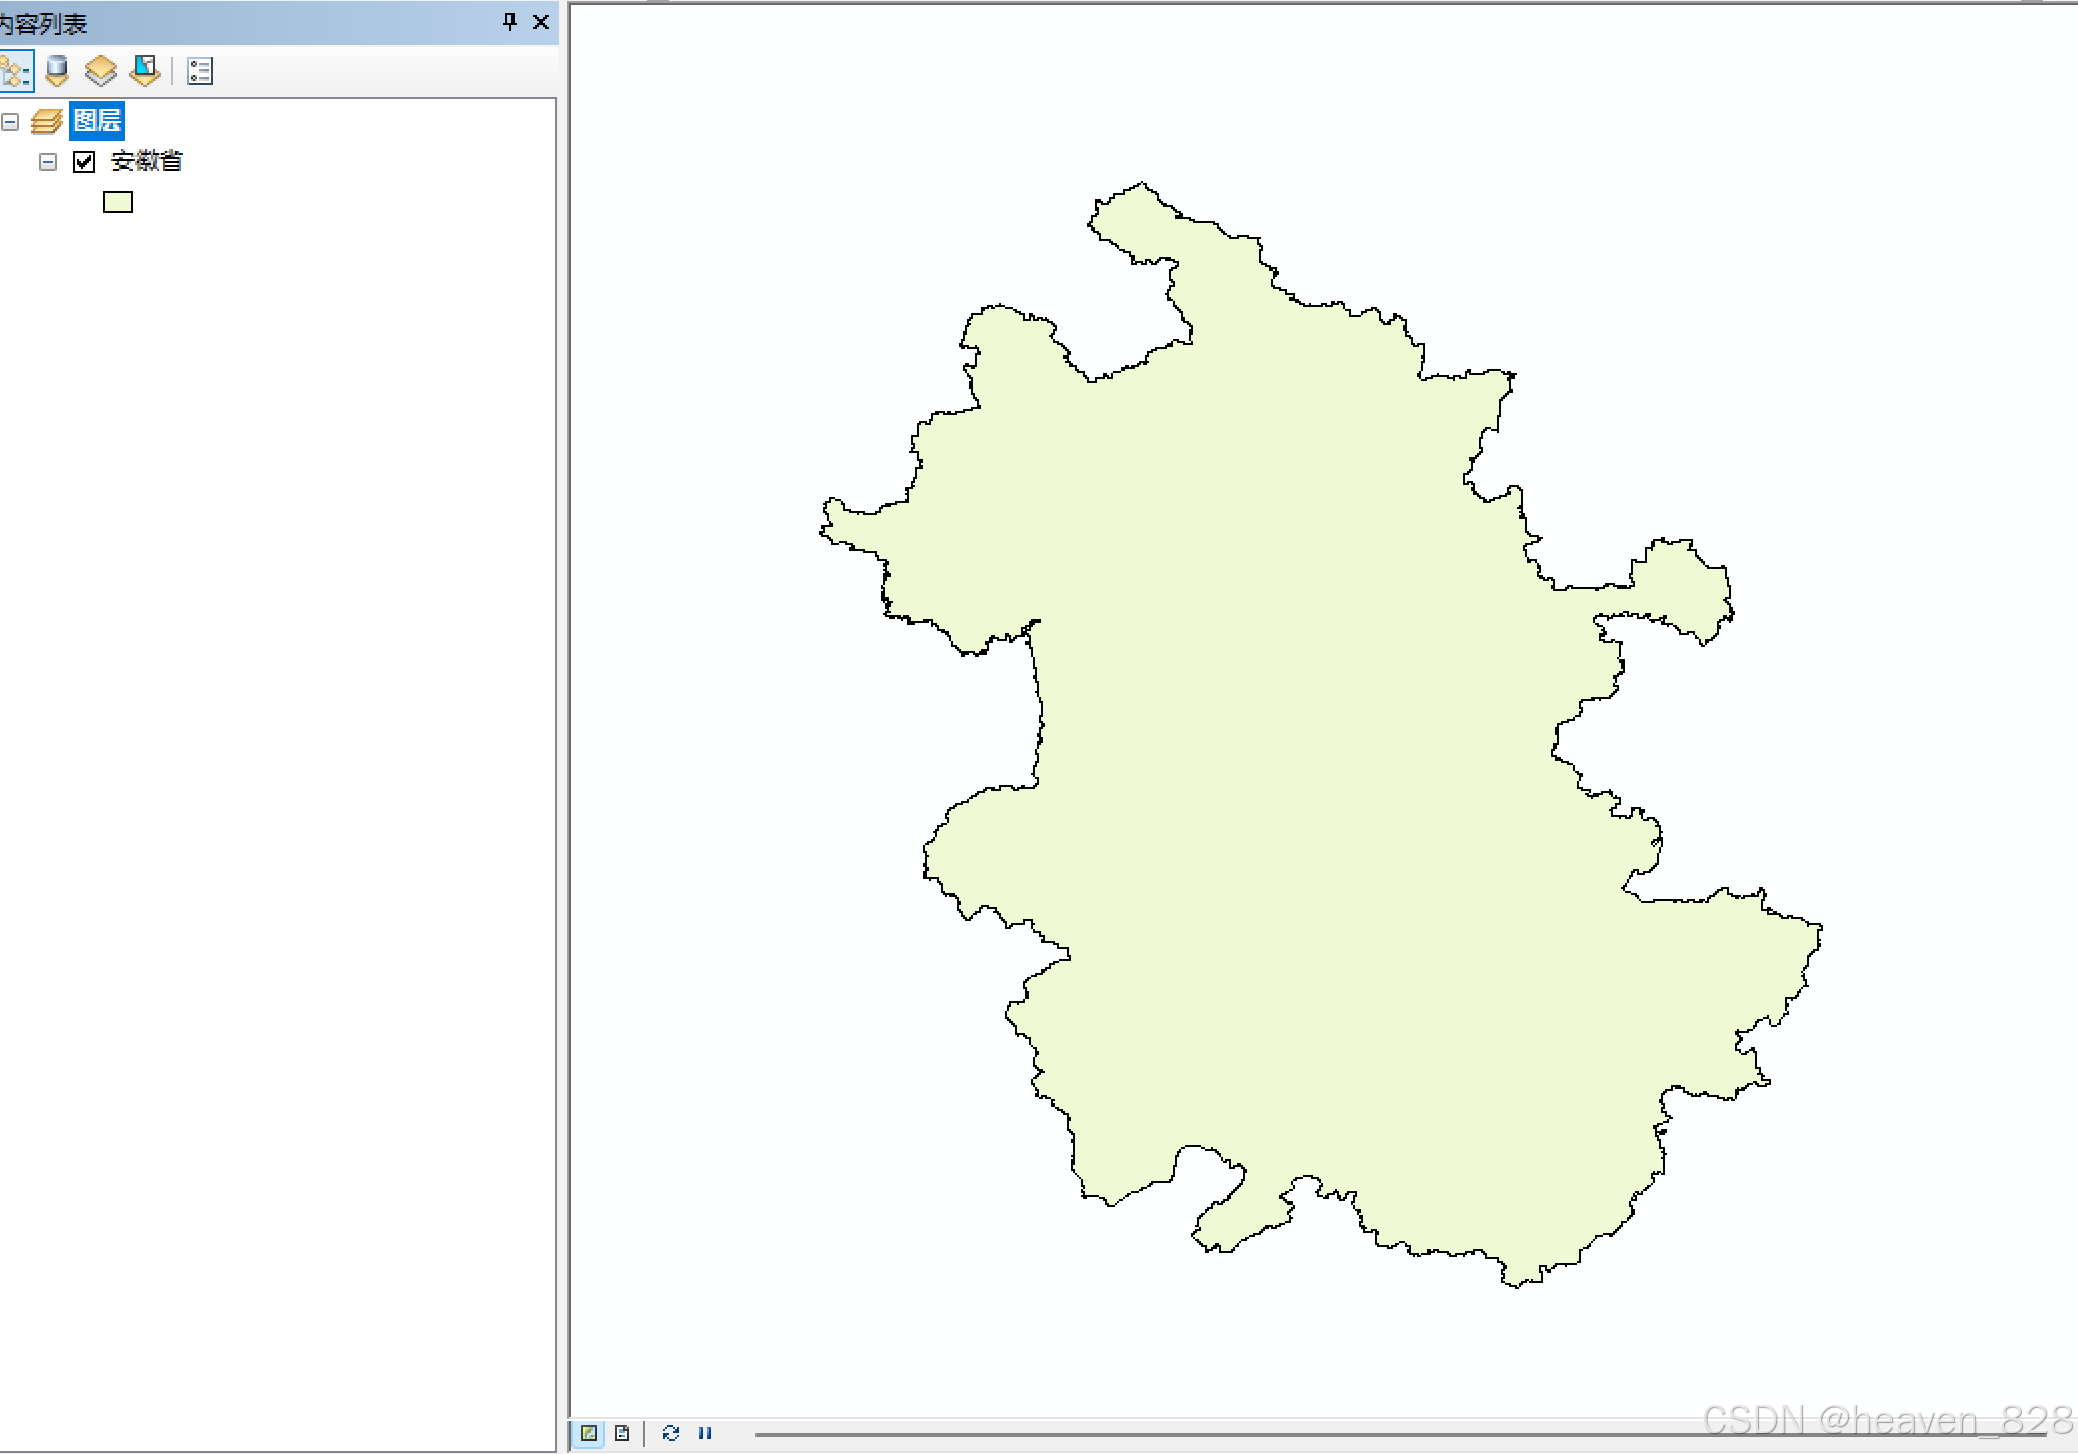Click the refresh map icon
This screenshot has width=2078, height=1454.
pos(671,1433)
